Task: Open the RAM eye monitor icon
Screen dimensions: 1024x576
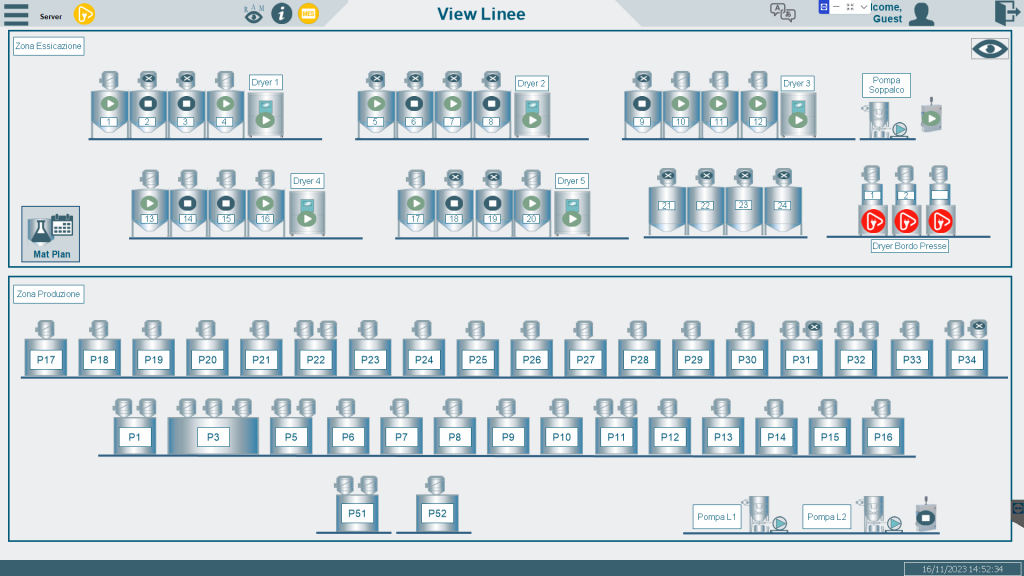Action: pos(254,14)
